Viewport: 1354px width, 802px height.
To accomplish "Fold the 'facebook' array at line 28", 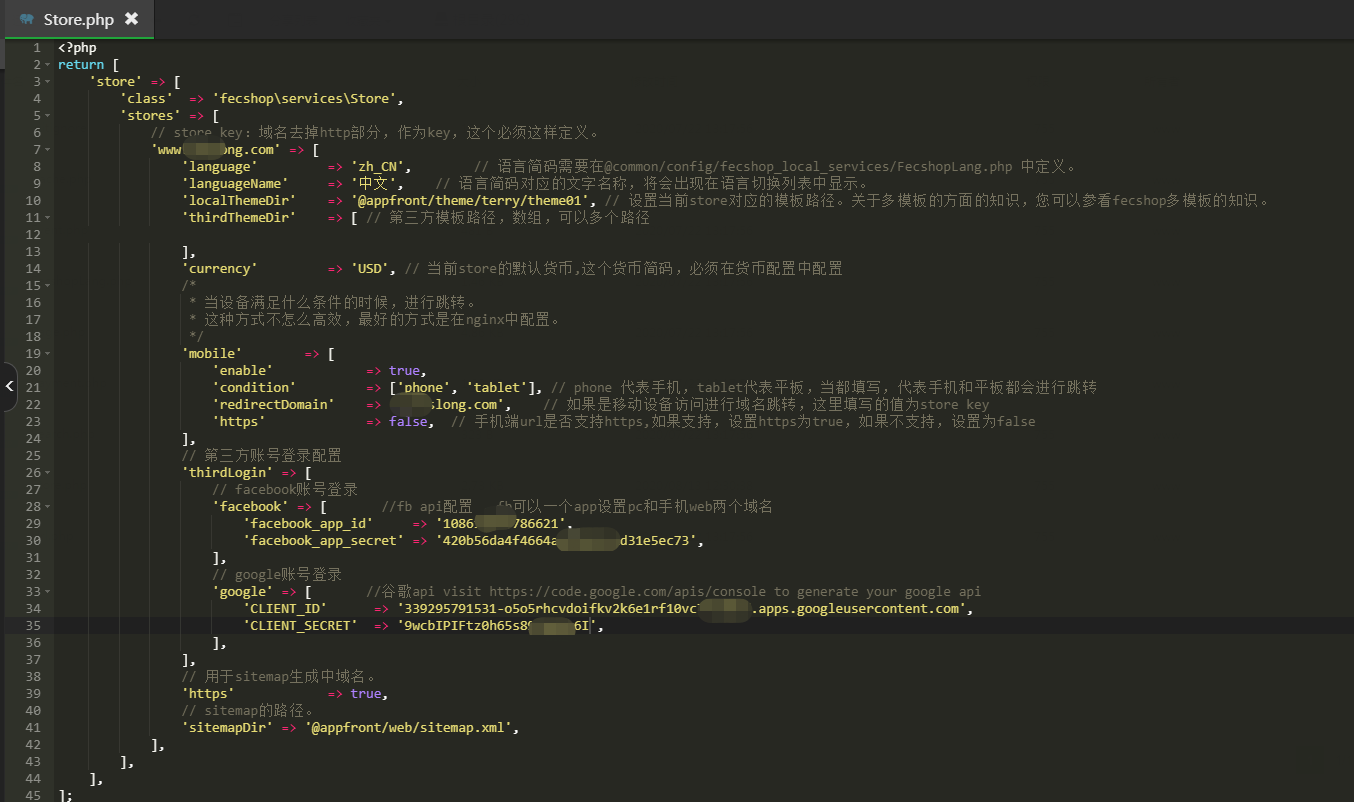I will 48,507.
